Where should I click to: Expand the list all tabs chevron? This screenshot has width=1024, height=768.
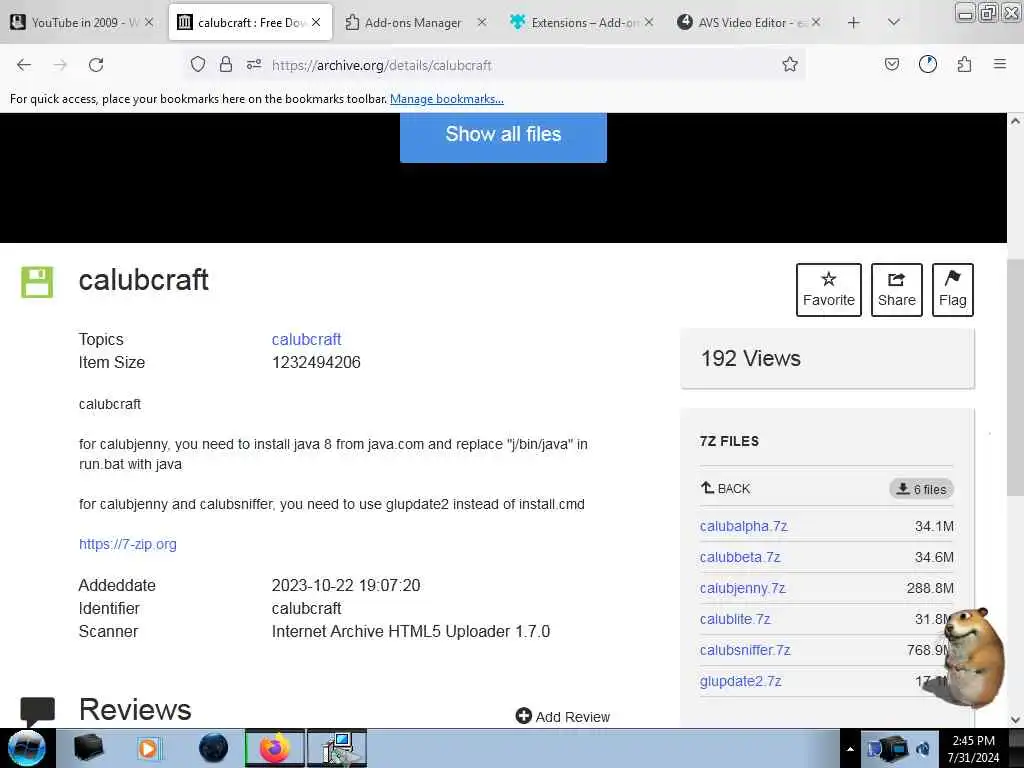[x=894, y=23]
